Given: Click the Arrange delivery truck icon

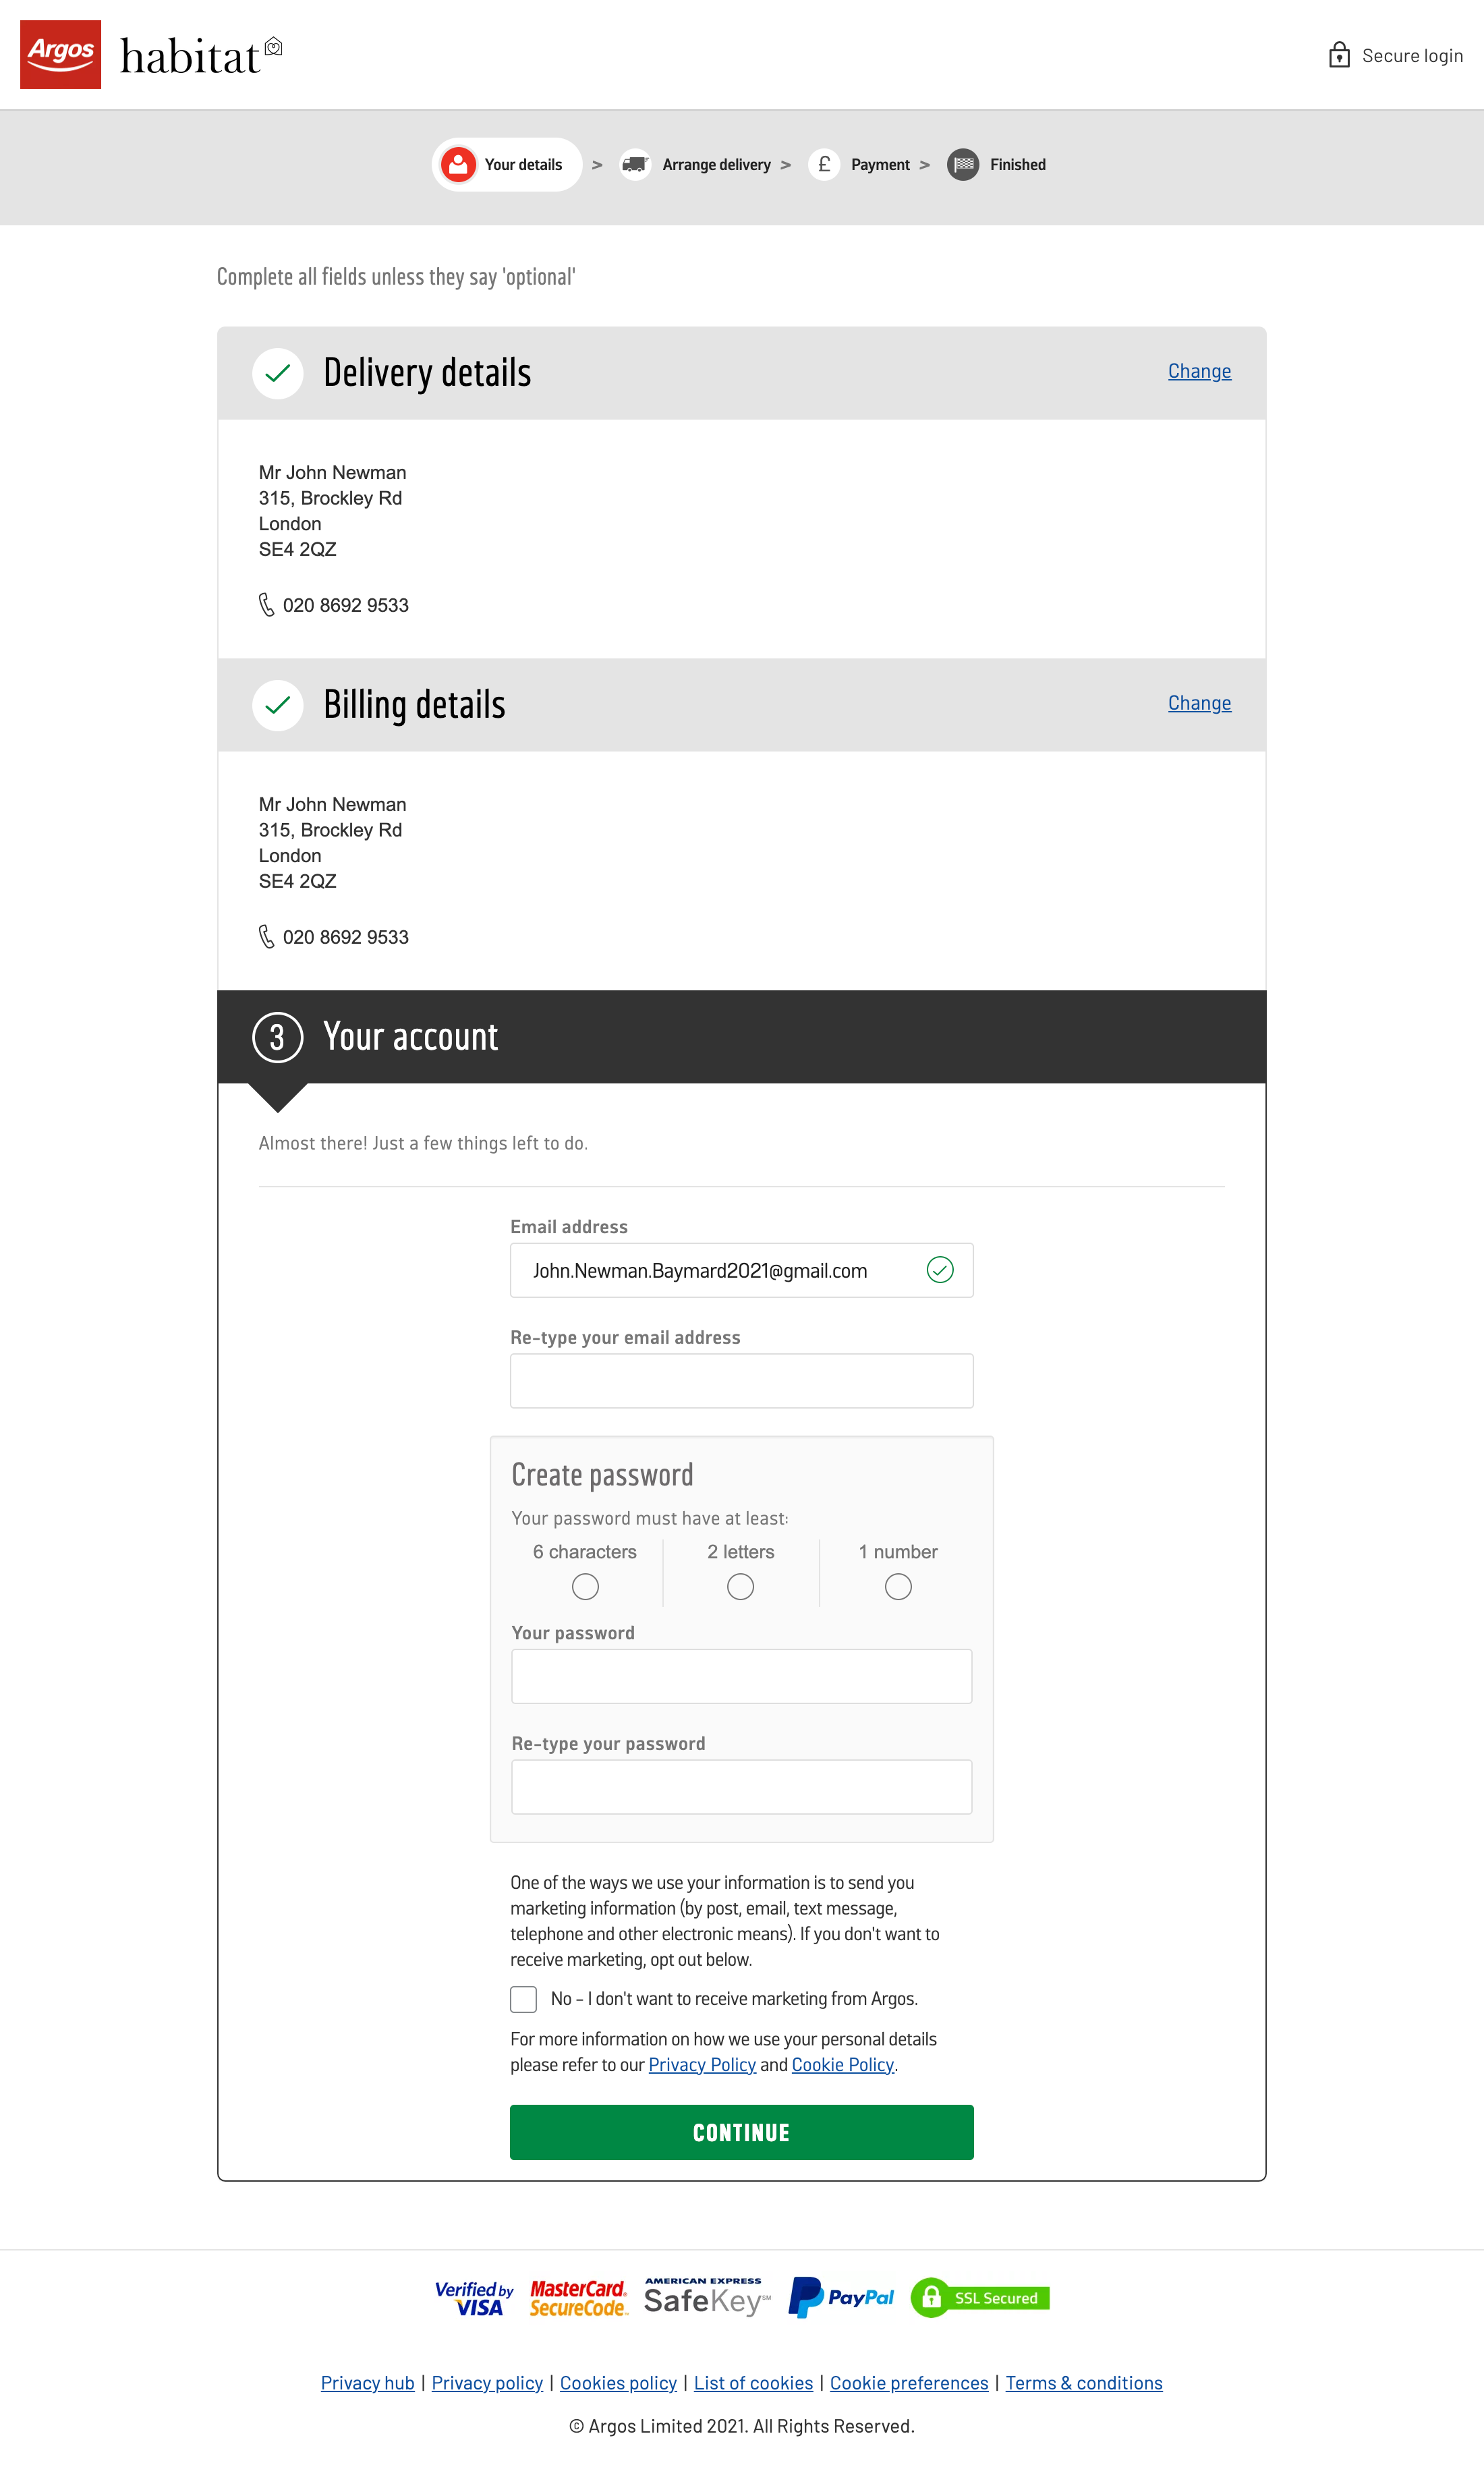Looking at the screenshot, I should [x=636, y=164].
